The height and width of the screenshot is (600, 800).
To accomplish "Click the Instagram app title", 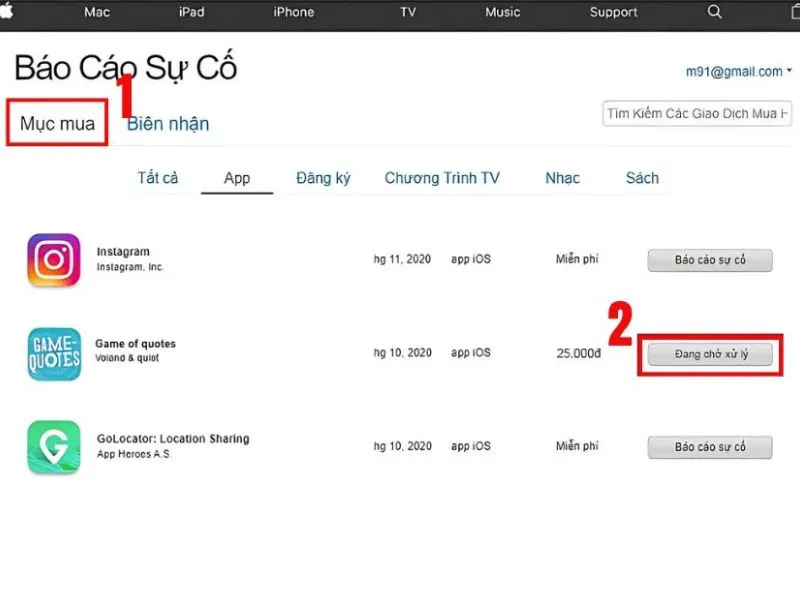I will [123, 252].
